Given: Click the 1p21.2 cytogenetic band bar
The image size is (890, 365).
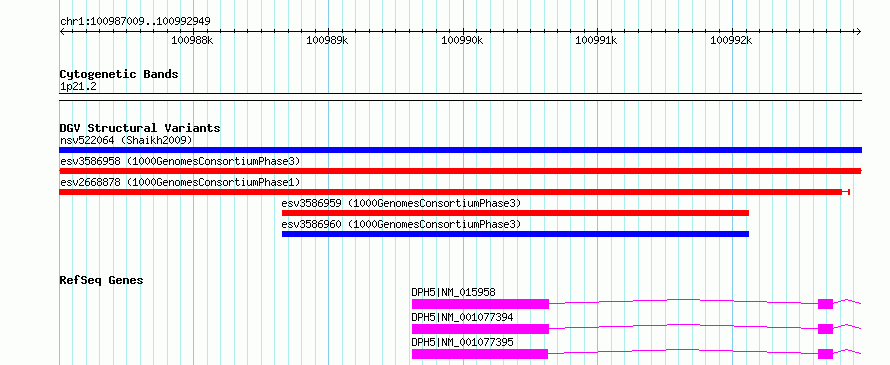Looking at the screenshot, I should (460, 97).
